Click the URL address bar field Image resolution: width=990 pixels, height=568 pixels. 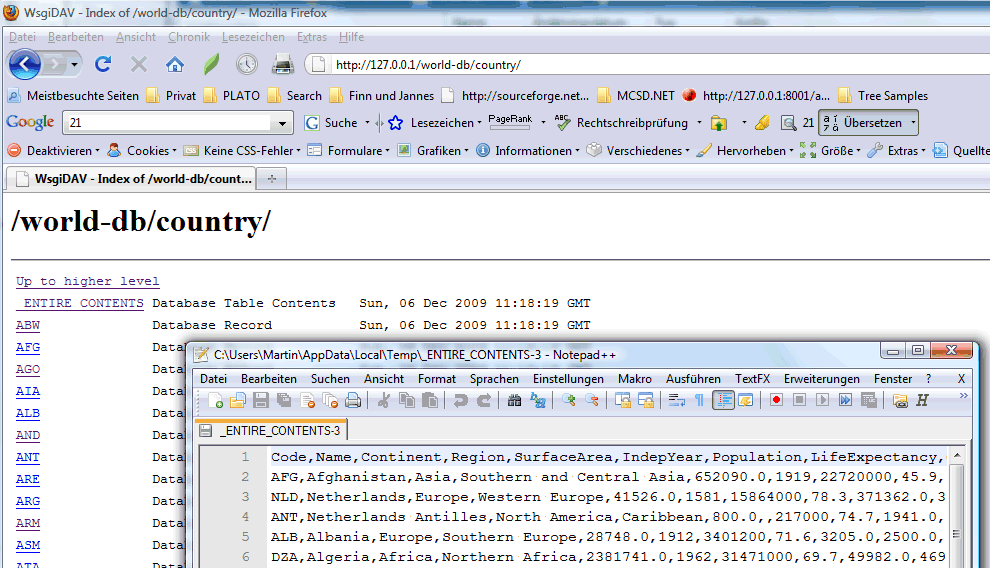pyautogui.click(x=640, y=65)
